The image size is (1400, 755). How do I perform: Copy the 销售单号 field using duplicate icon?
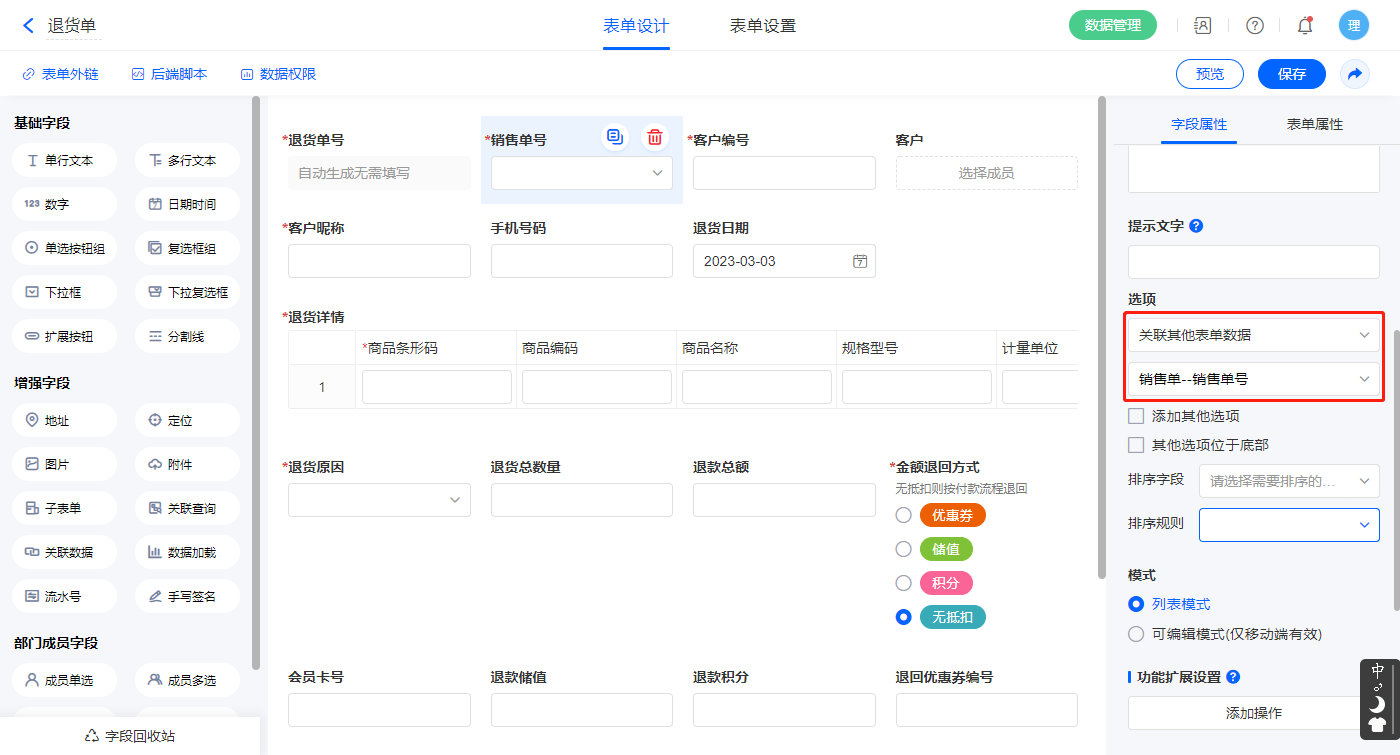pos(614,137)
